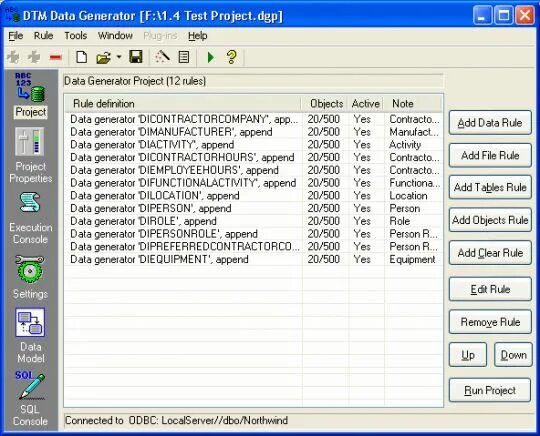The height and width of the screenshot is (436, 540).
Task: Click the Data Generator Project (12 rules) label
Action: (x=135, y=81)
